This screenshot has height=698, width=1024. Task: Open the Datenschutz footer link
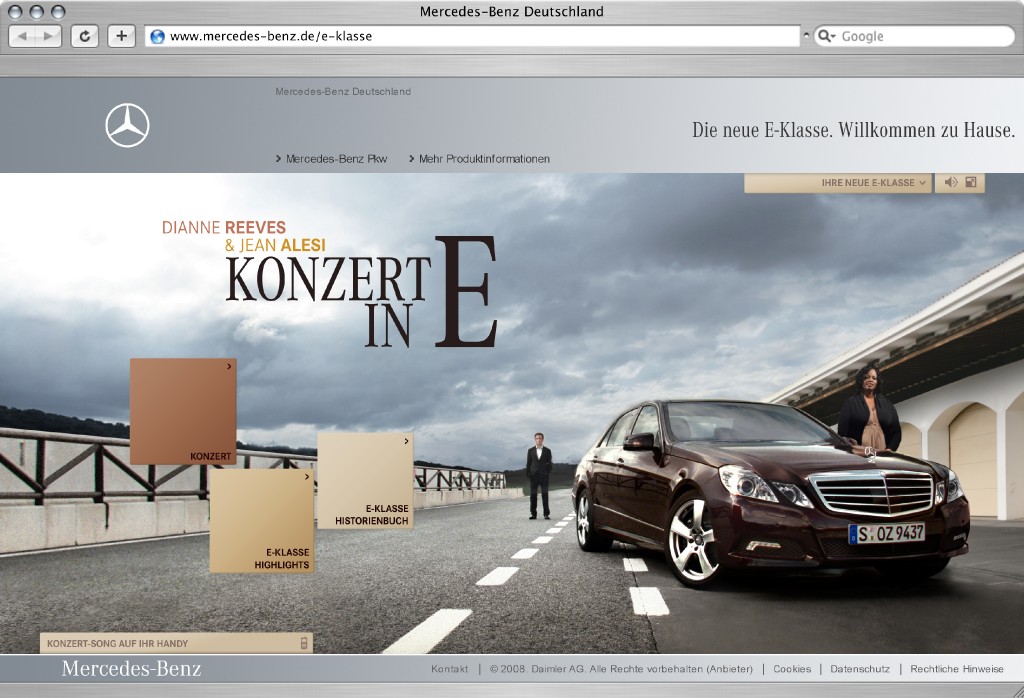(859, 669)
